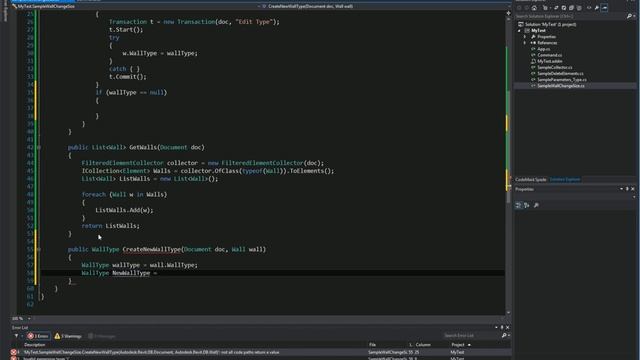The image size is (640, 360).
Task: Collapse the MyTest project node
Action: (x=520, y=31)
